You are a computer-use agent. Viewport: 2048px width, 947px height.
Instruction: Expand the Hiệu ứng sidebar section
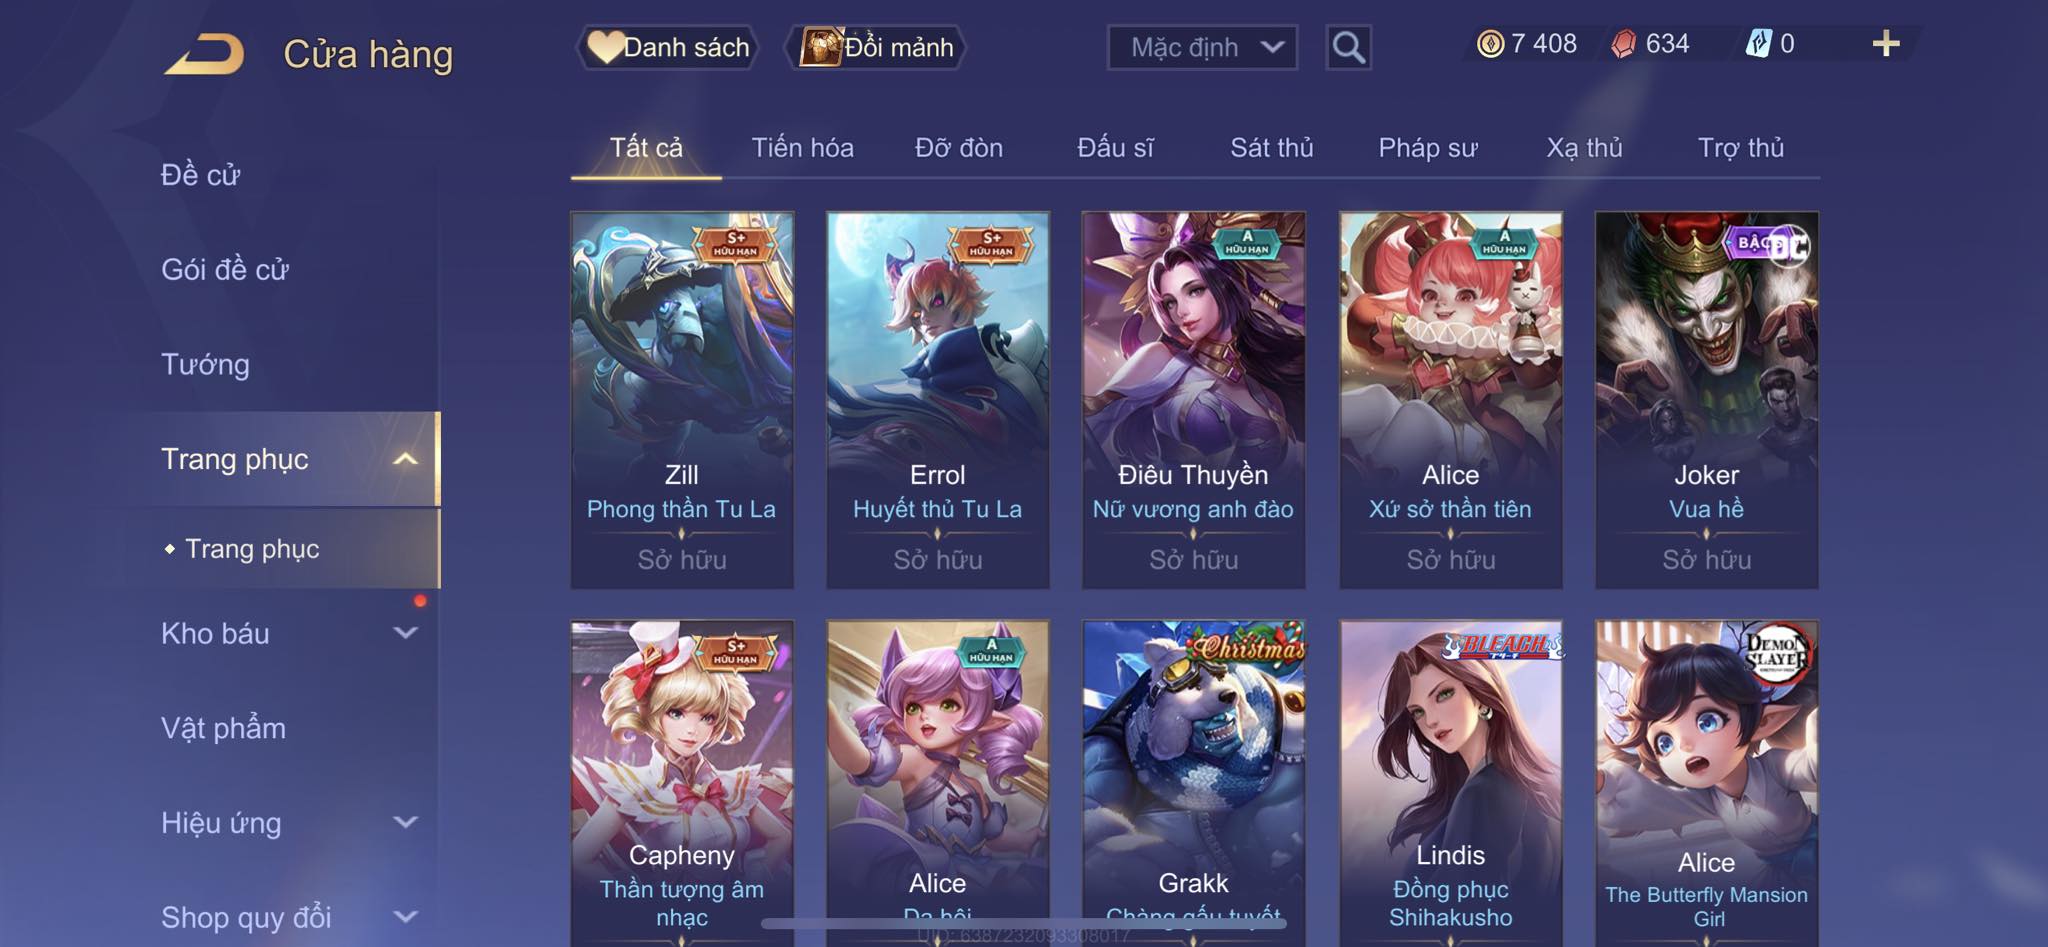[x=405, y=823]
